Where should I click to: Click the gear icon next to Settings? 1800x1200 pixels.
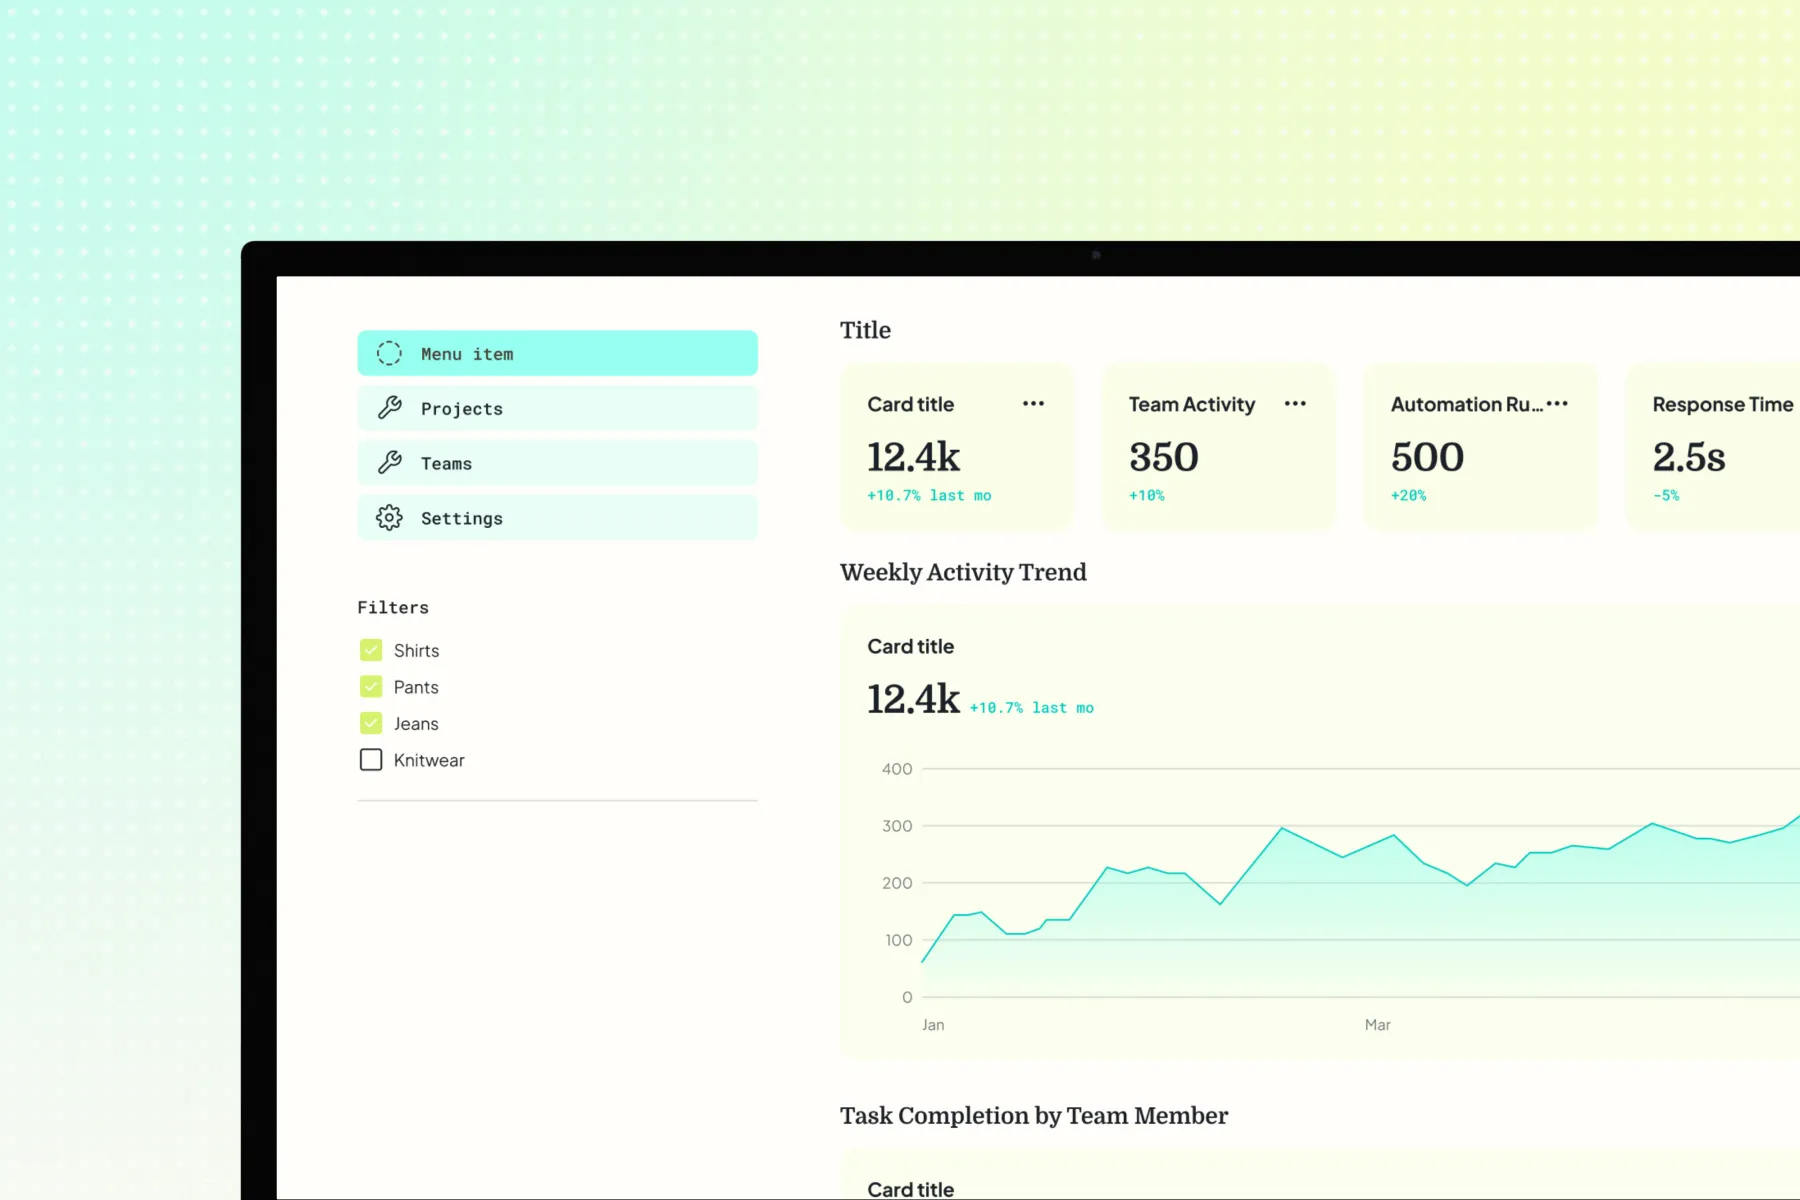tap(389, 518)
